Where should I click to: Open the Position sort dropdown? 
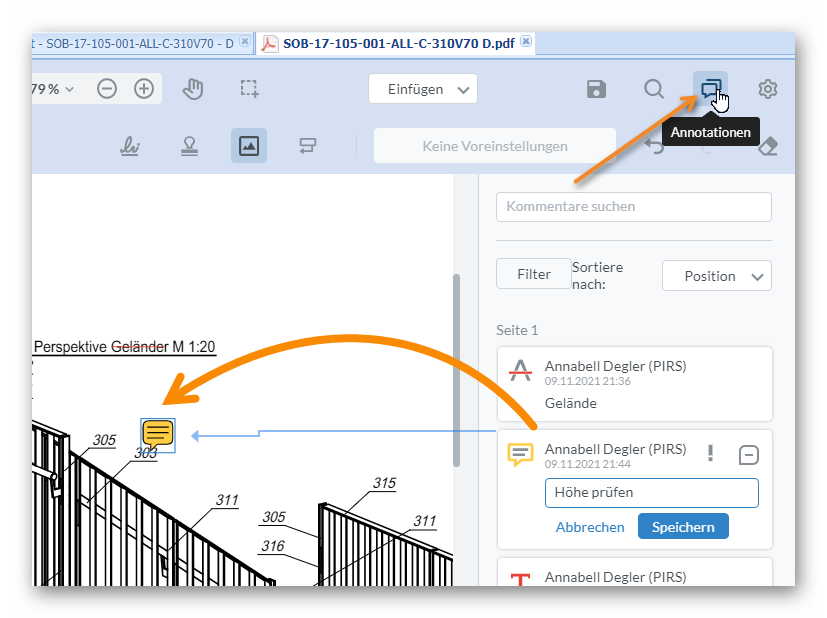716,276
